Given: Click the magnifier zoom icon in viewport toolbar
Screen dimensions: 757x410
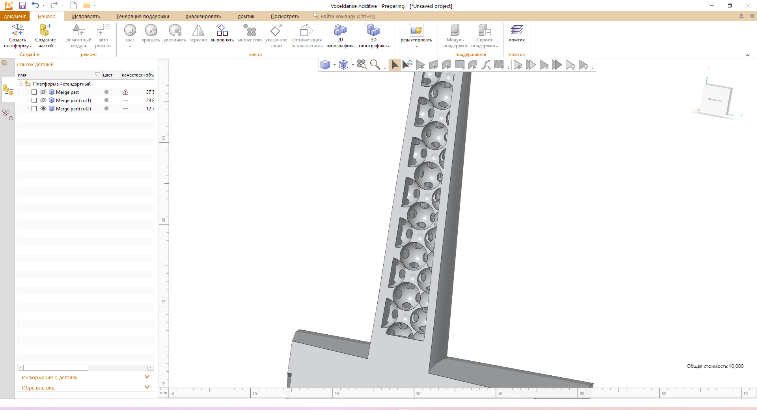Looking at the screenshot, I should (x=374, y=65).
